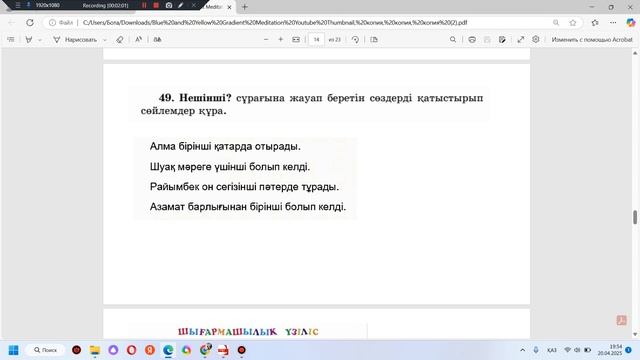
Task: Open PDF viewer settings gear
Action: coord(536,40)
